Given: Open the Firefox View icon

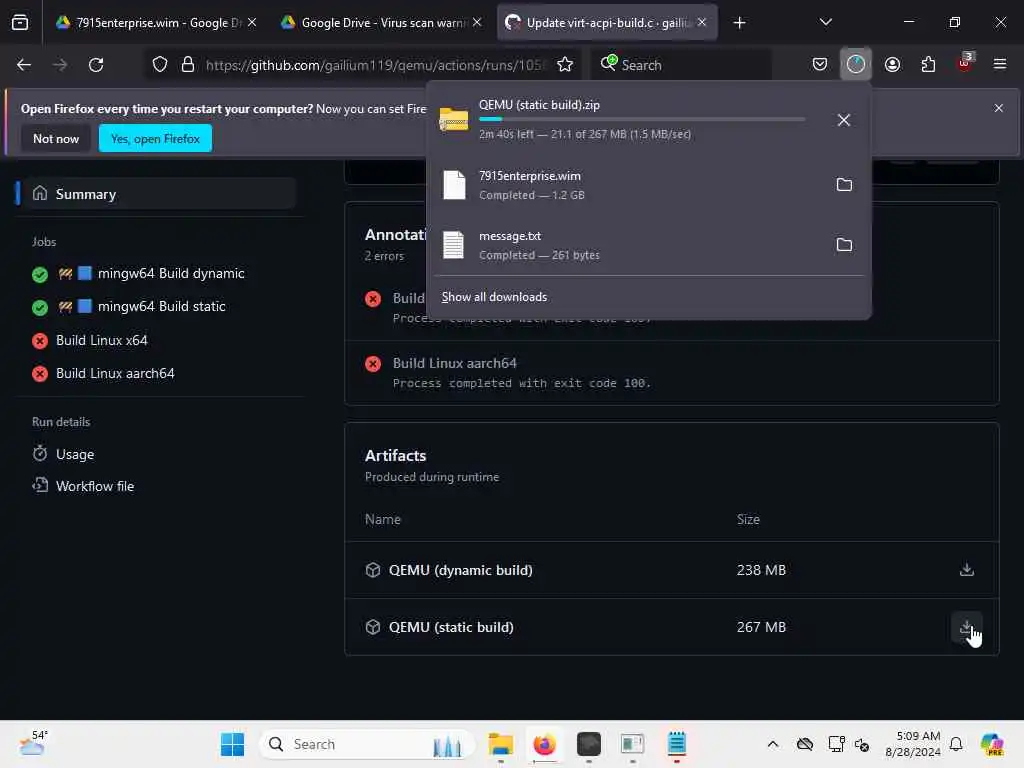Looking at the screenshot, I should (x=20, y=23).
